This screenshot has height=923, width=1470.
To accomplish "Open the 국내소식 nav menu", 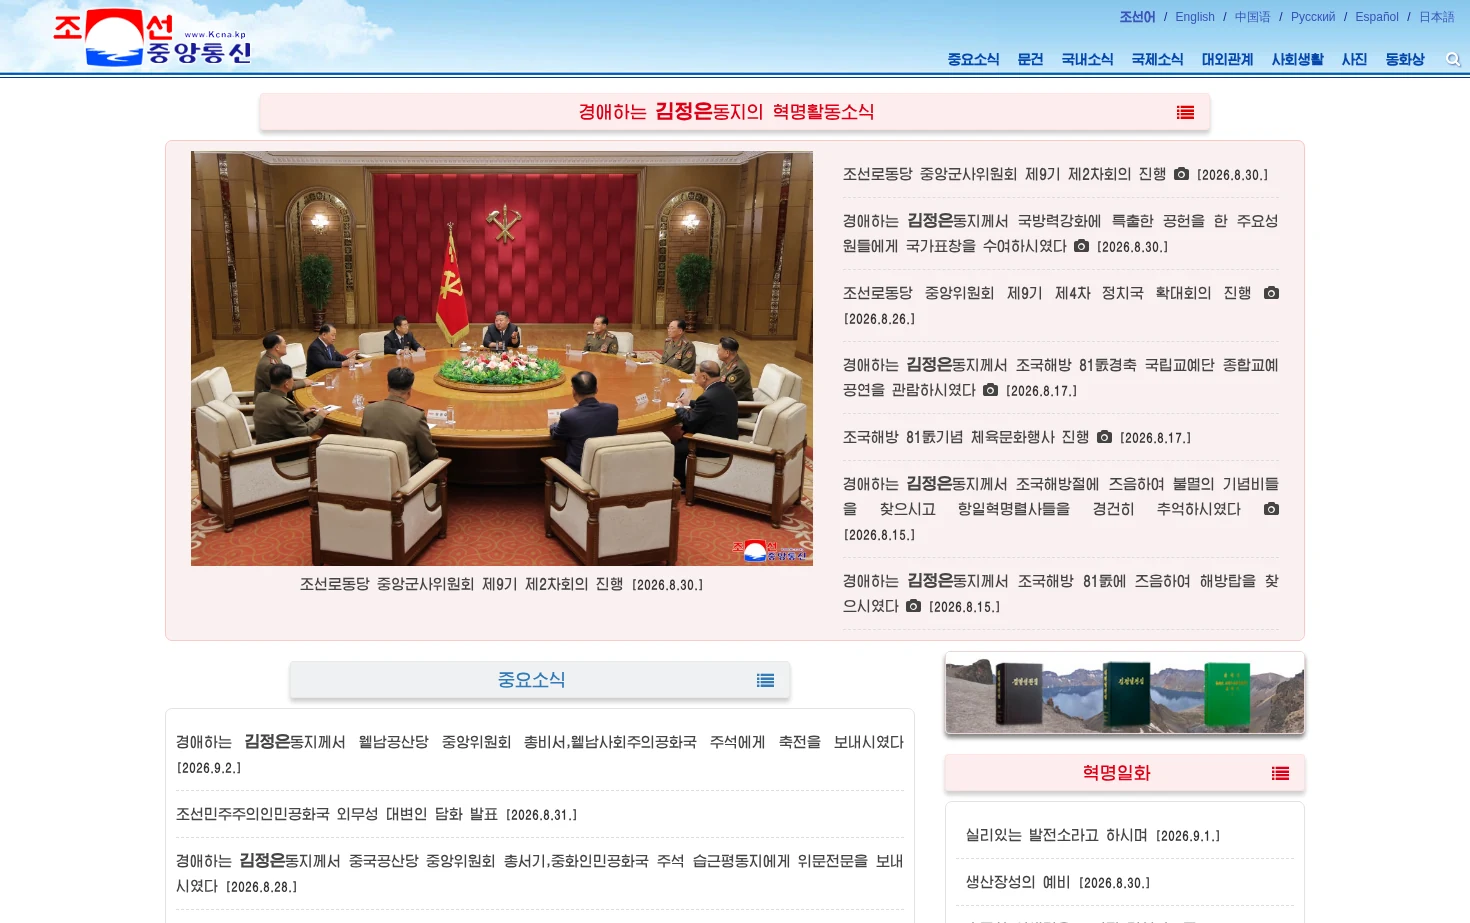I will (x=1087, y=60).
